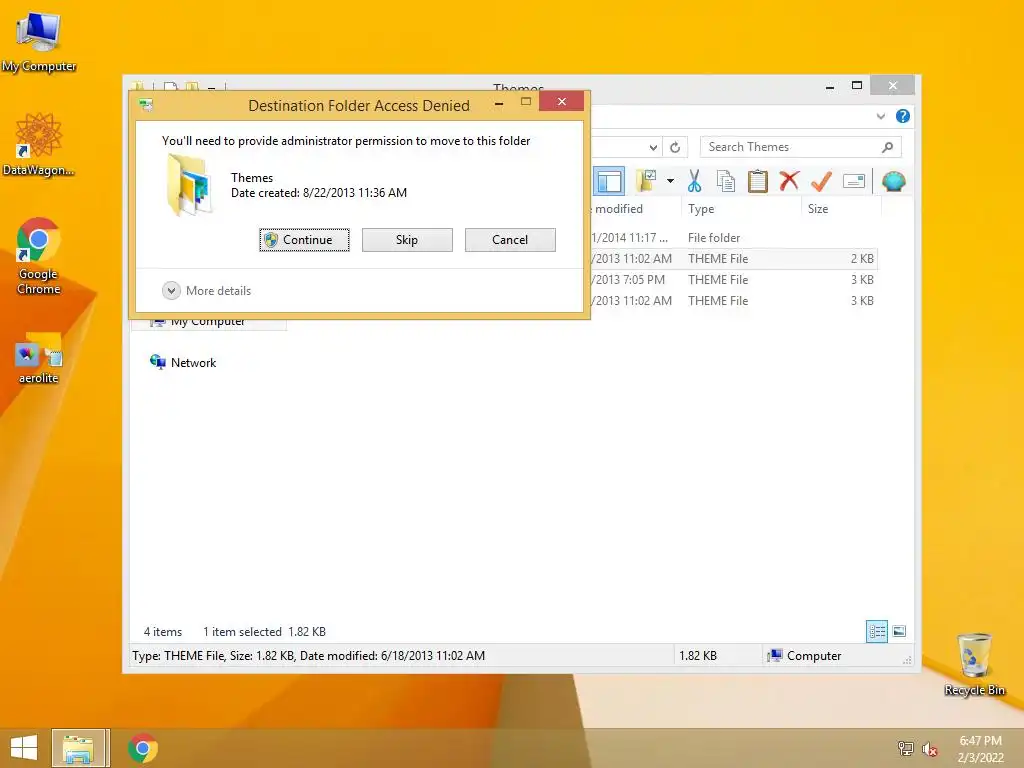Click the red X Delete icon
This screenshot has width=1024, height=768.
click(789, 180)
